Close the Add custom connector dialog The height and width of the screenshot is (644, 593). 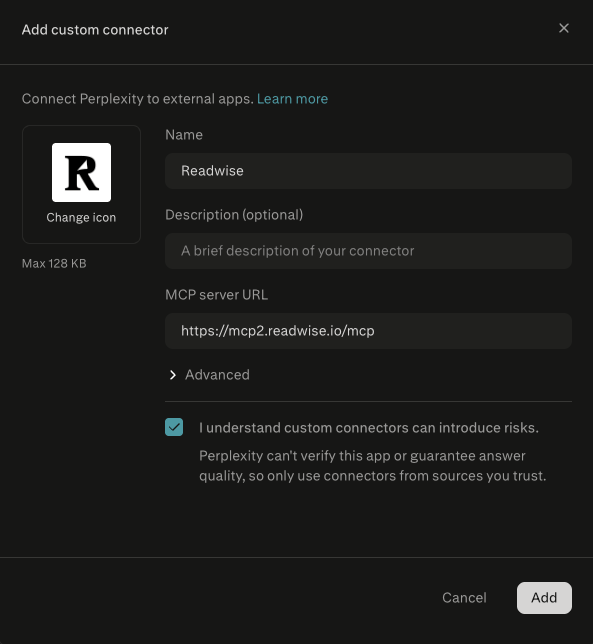(x=564, y=28)
